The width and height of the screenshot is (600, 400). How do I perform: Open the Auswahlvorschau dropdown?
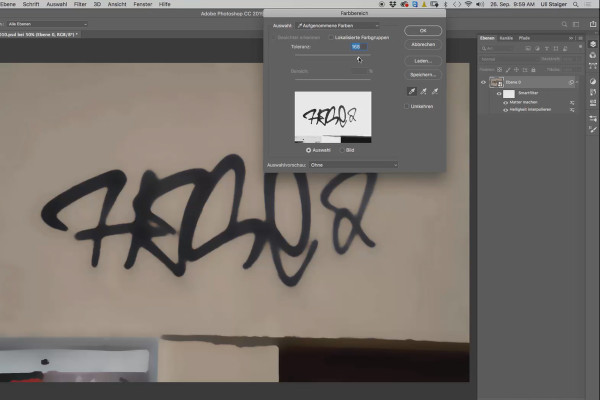[x=354, y=165]
